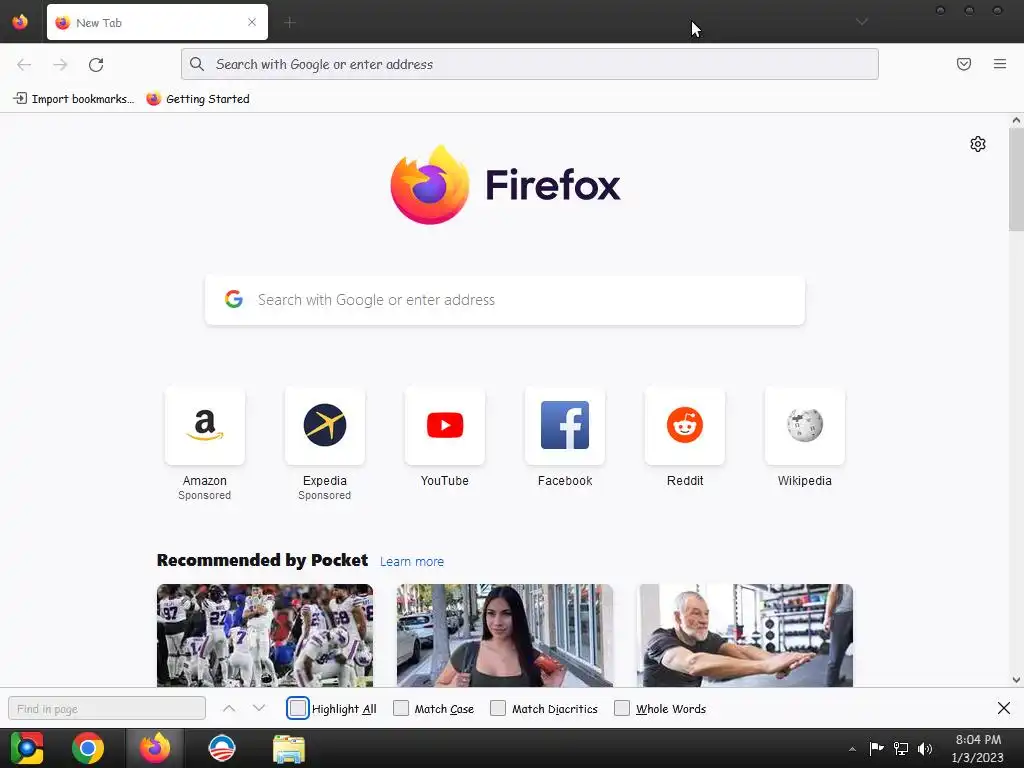
Task: Open the Expedia sponsored shortcut tile
Action: pyautogui.click(x=325, y=426)
